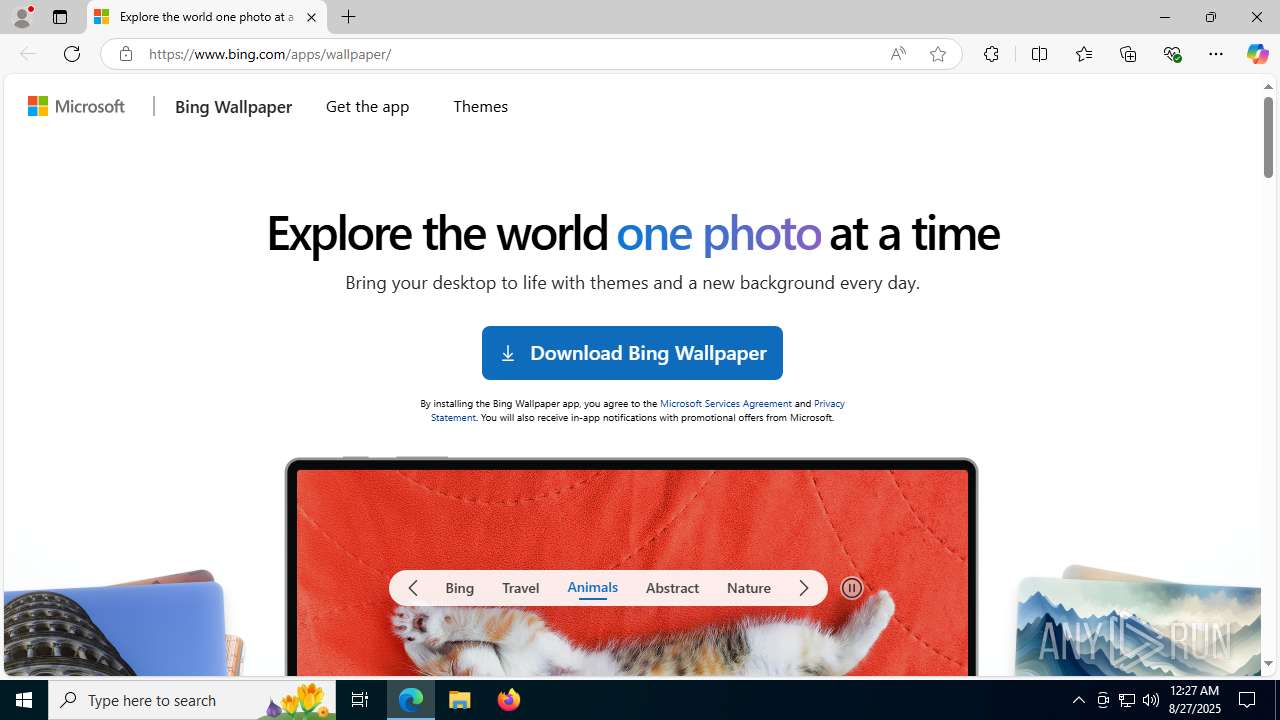Open the Favorites list icon
The height and width of the screenshot is (720, 1280).
coord(1083,54)
